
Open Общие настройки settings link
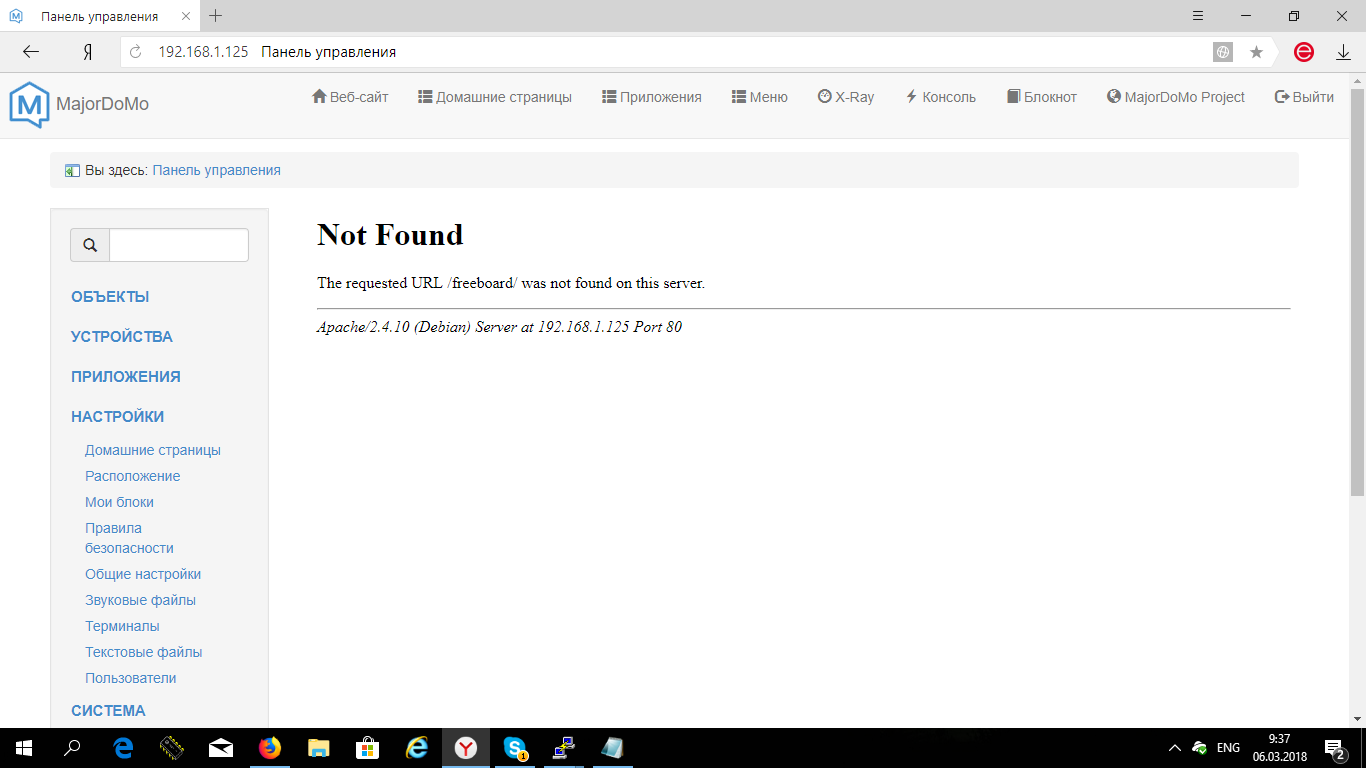143,574
